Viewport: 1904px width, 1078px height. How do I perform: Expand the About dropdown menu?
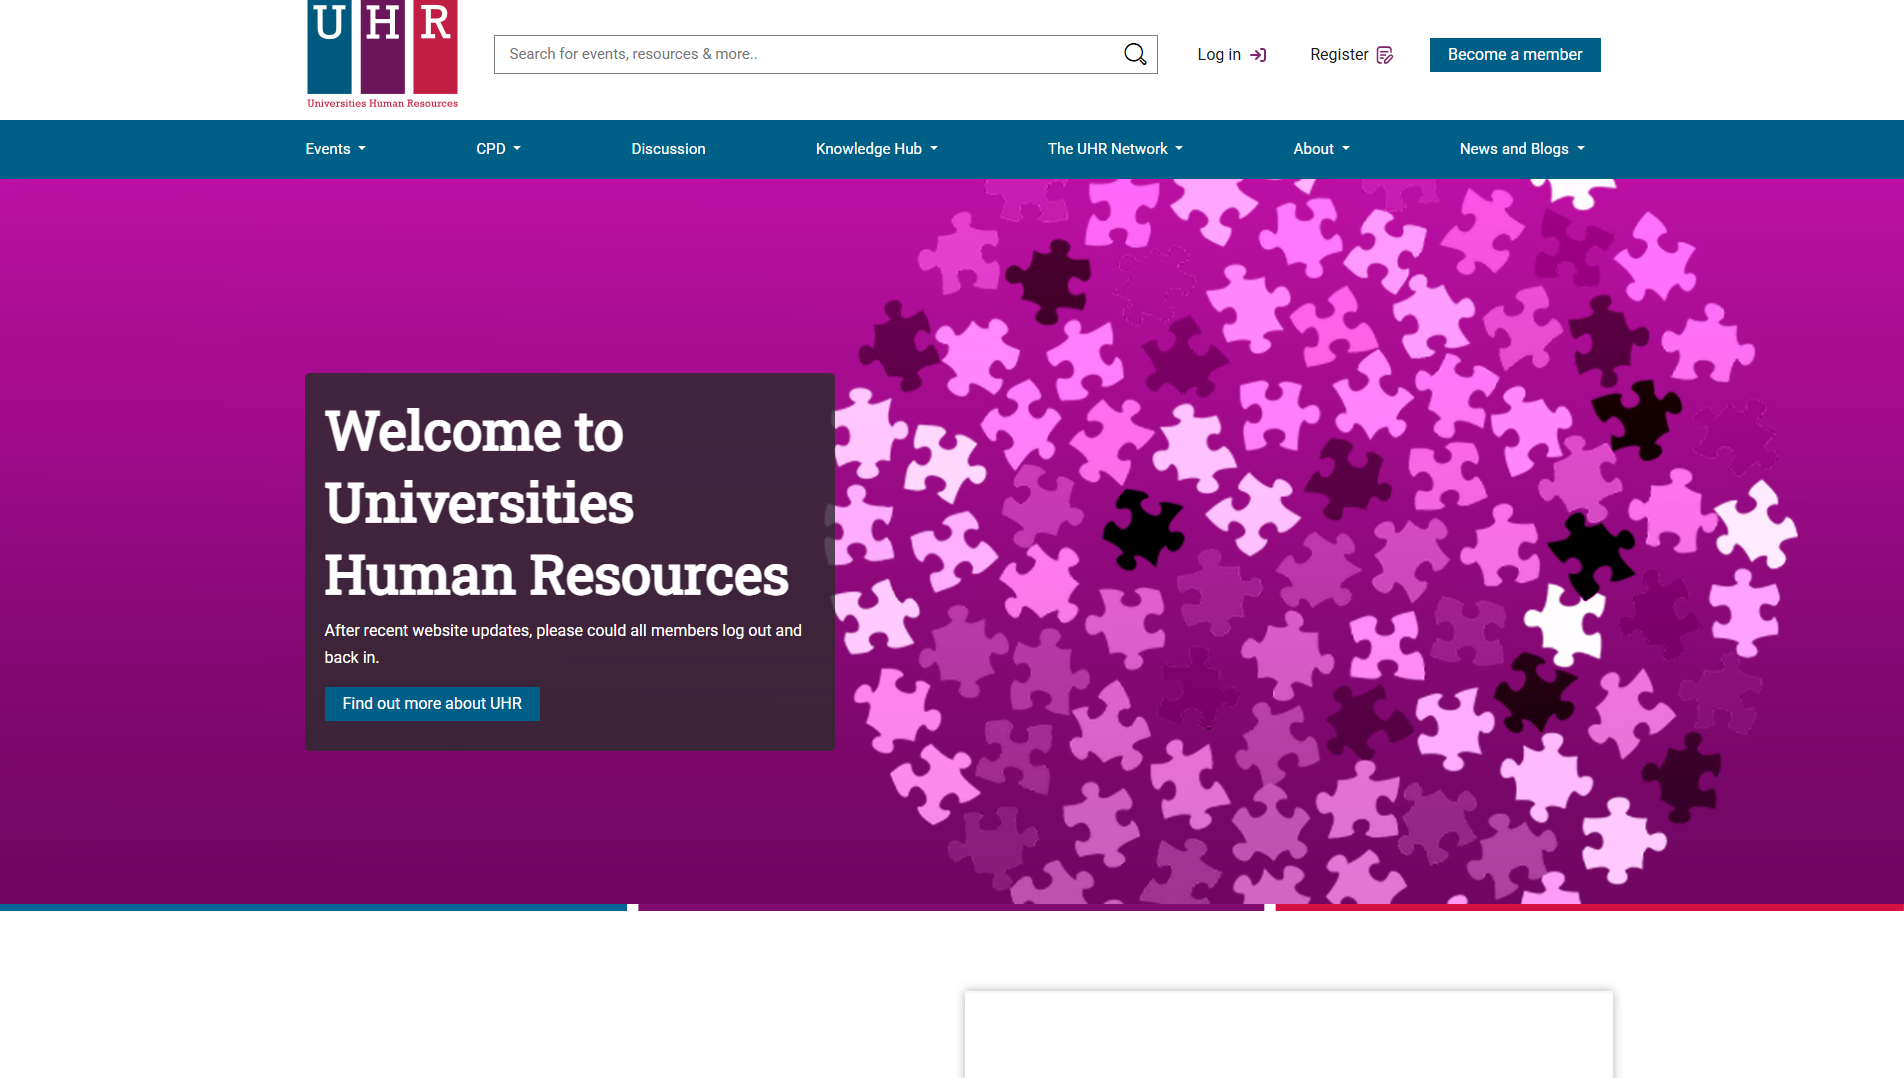click(1321, 149)
